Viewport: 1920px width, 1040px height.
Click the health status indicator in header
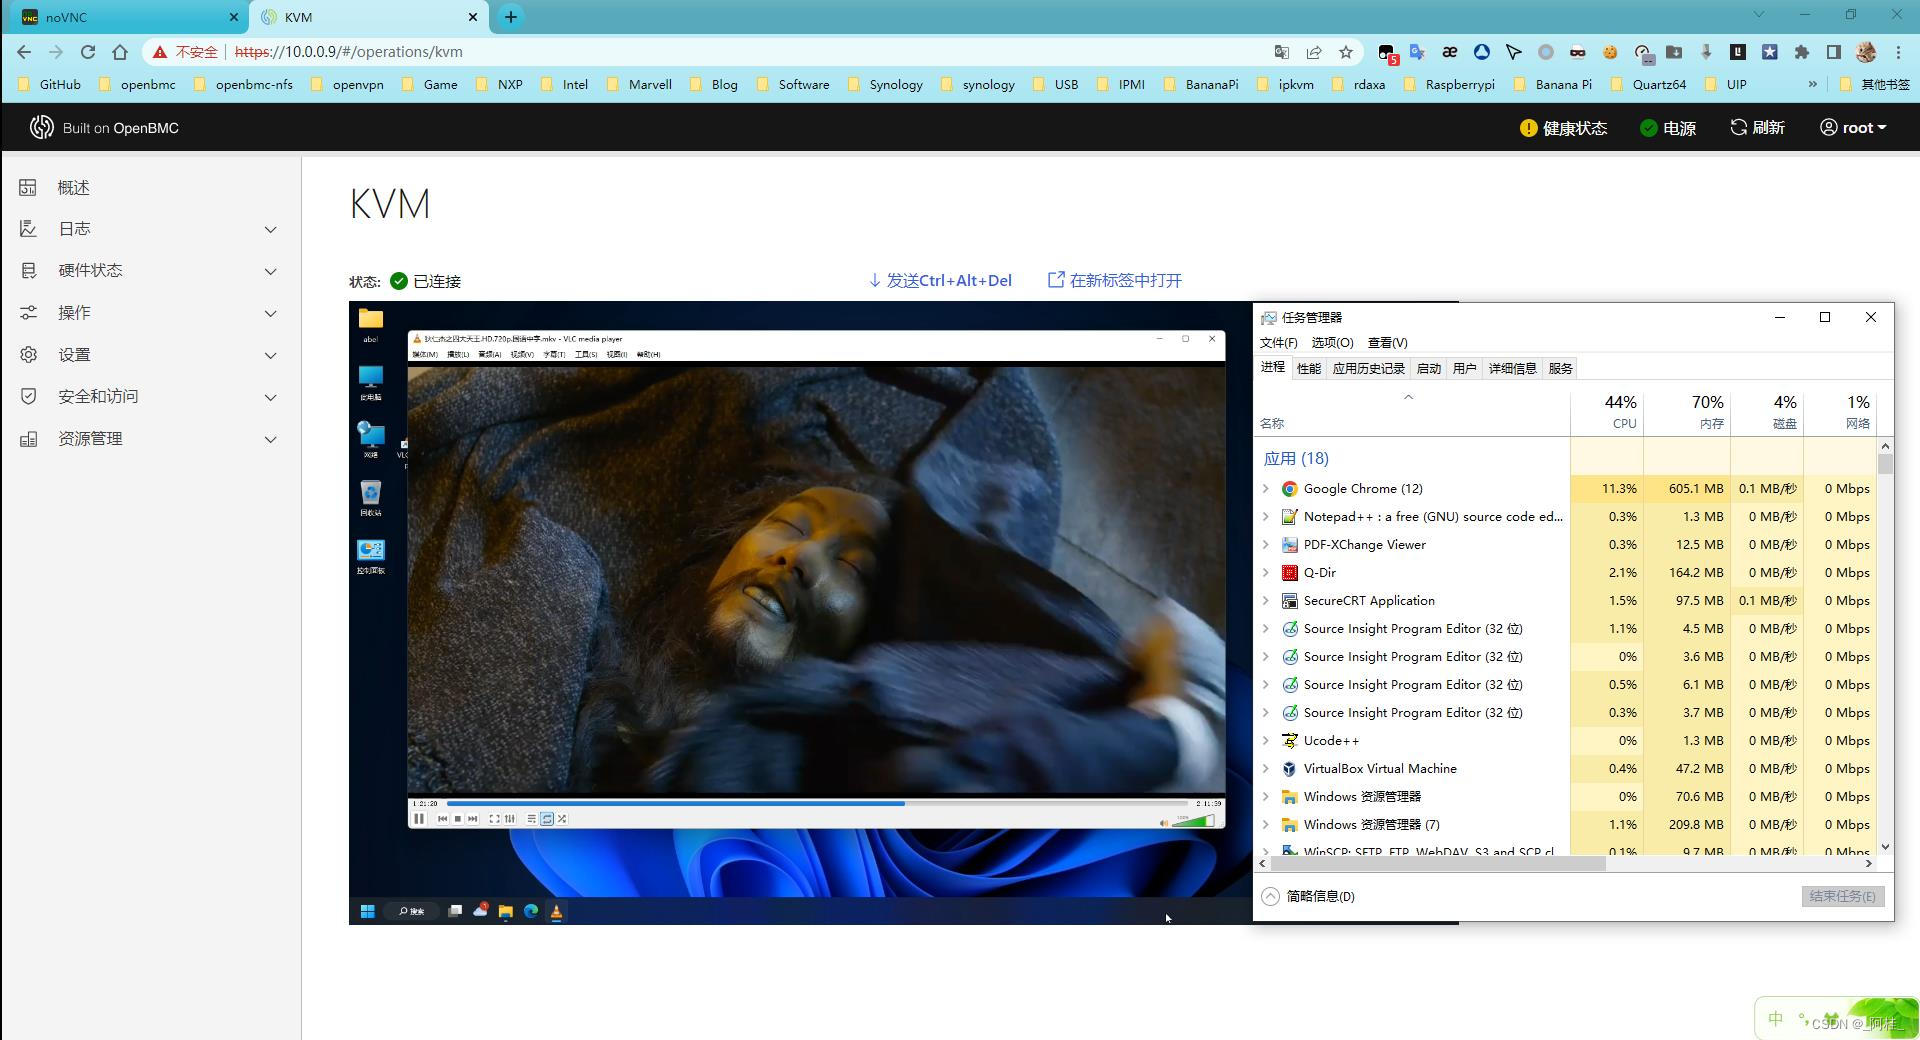pos(1563,128)
